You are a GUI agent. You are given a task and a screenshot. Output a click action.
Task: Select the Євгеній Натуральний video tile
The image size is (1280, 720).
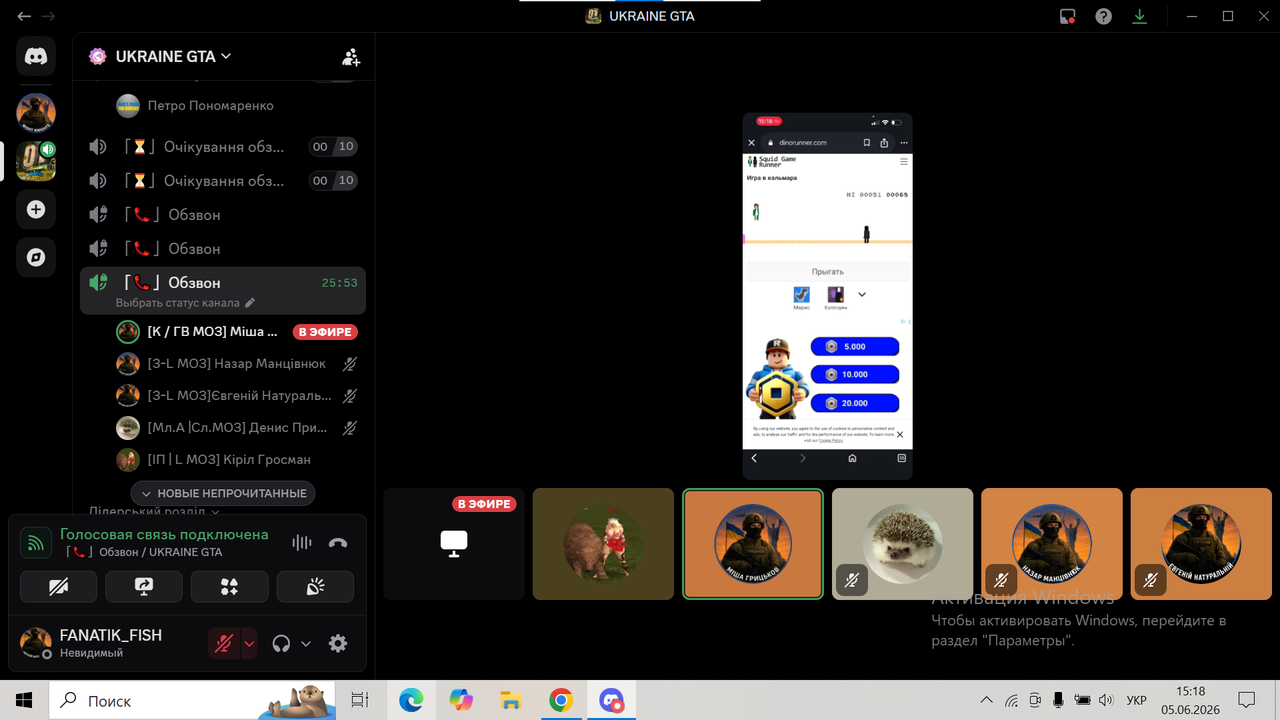1201,544
